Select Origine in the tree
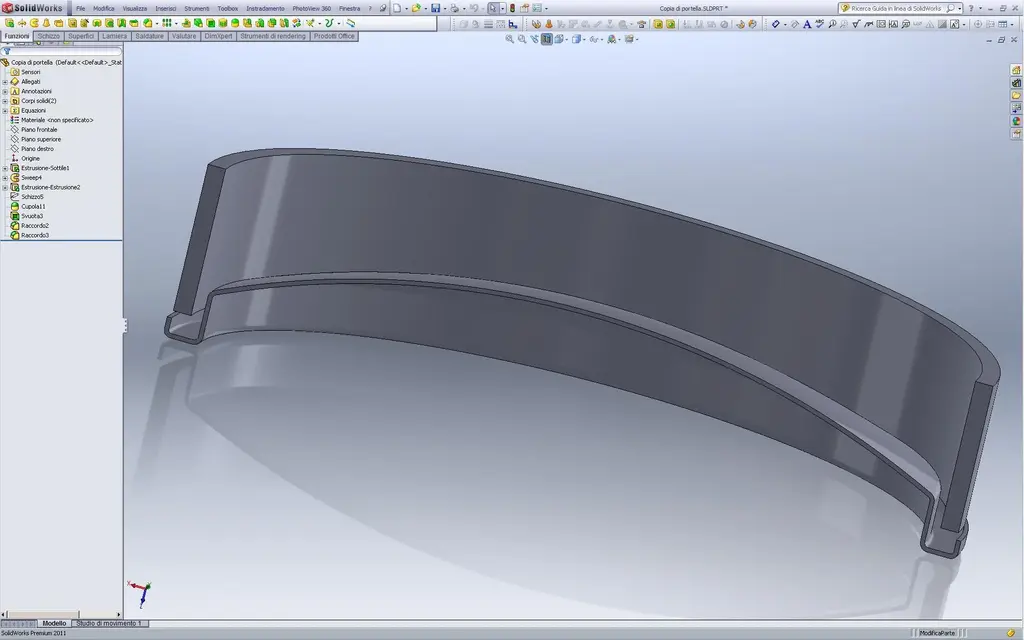Screen dimensions: 1024x640 (x=30, y=158)
